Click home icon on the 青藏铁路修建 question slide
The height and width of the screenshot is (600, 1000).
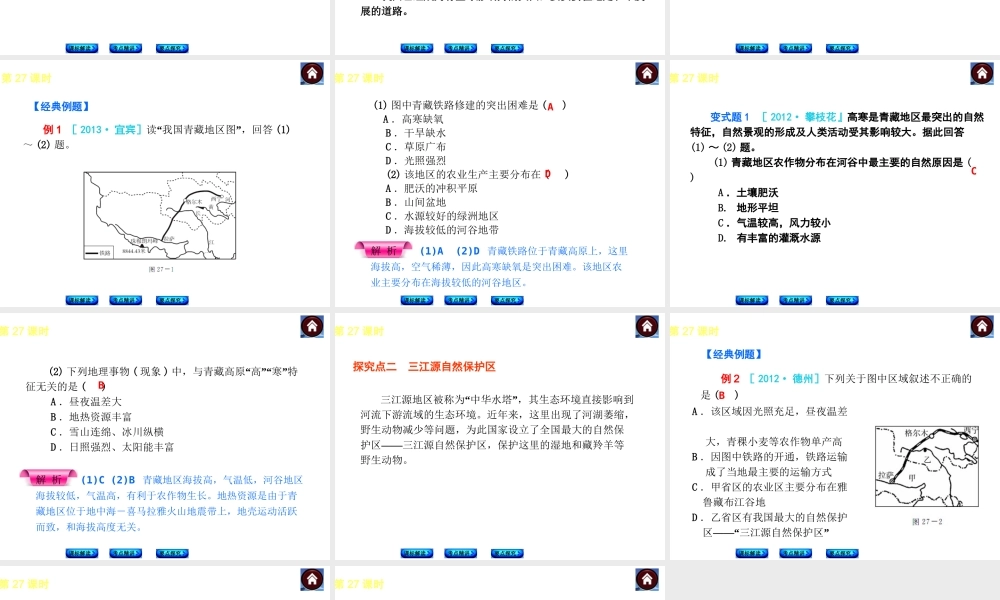tap(647, 73)
